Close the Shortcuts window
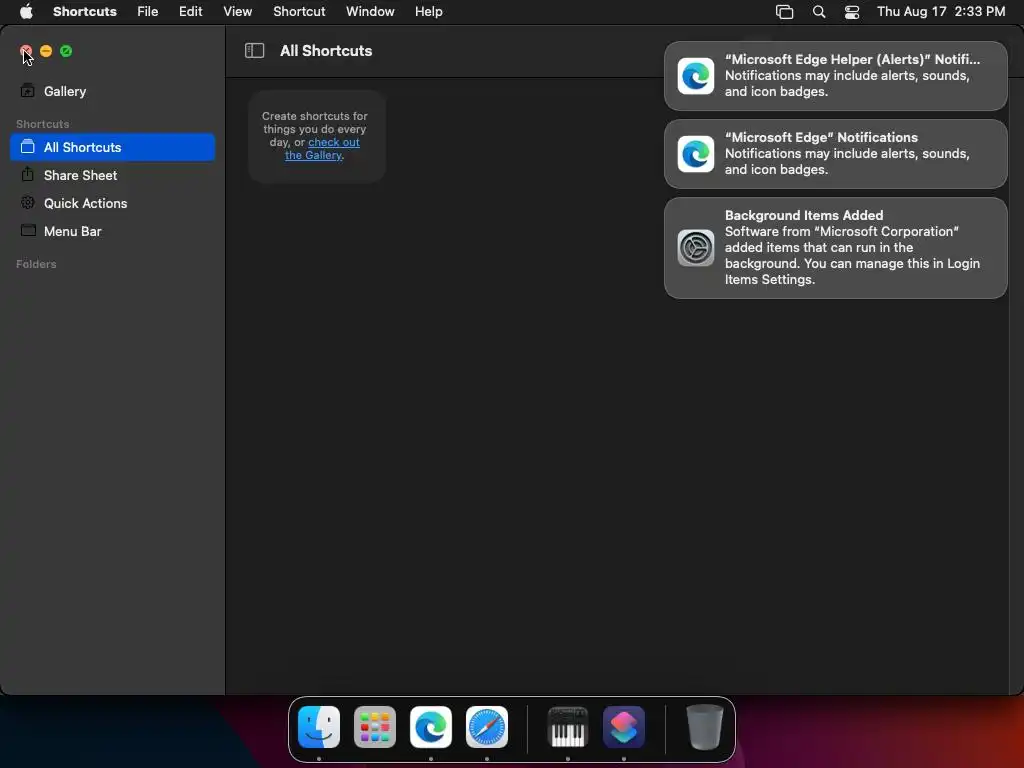Viewport: 1024px width, 768px height. [x=25, y=51]
